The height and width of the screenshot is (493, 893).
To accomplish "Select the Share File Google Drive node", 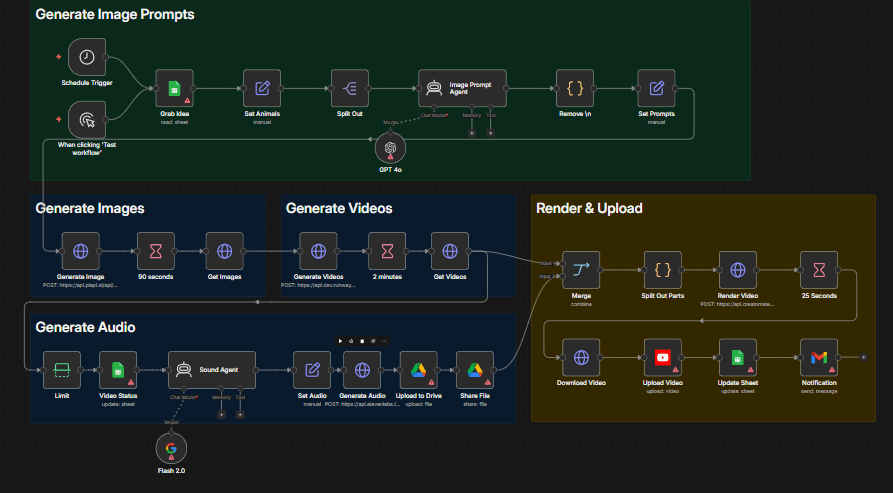I will (x=475, y=370).
